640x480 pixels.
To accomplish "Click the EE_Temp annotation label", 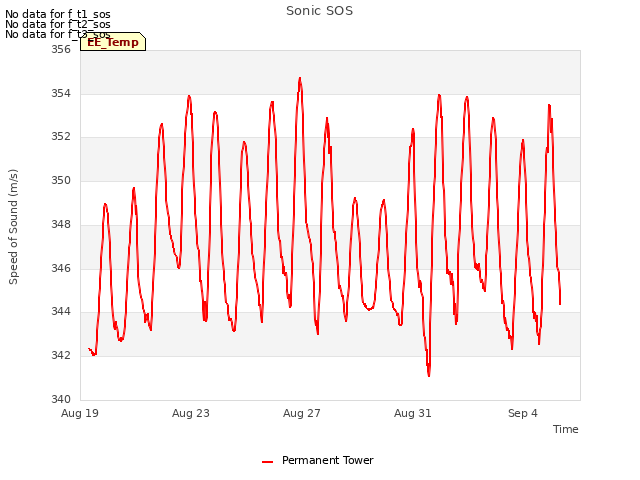I will pyautogui.click(x=113, y=42).
